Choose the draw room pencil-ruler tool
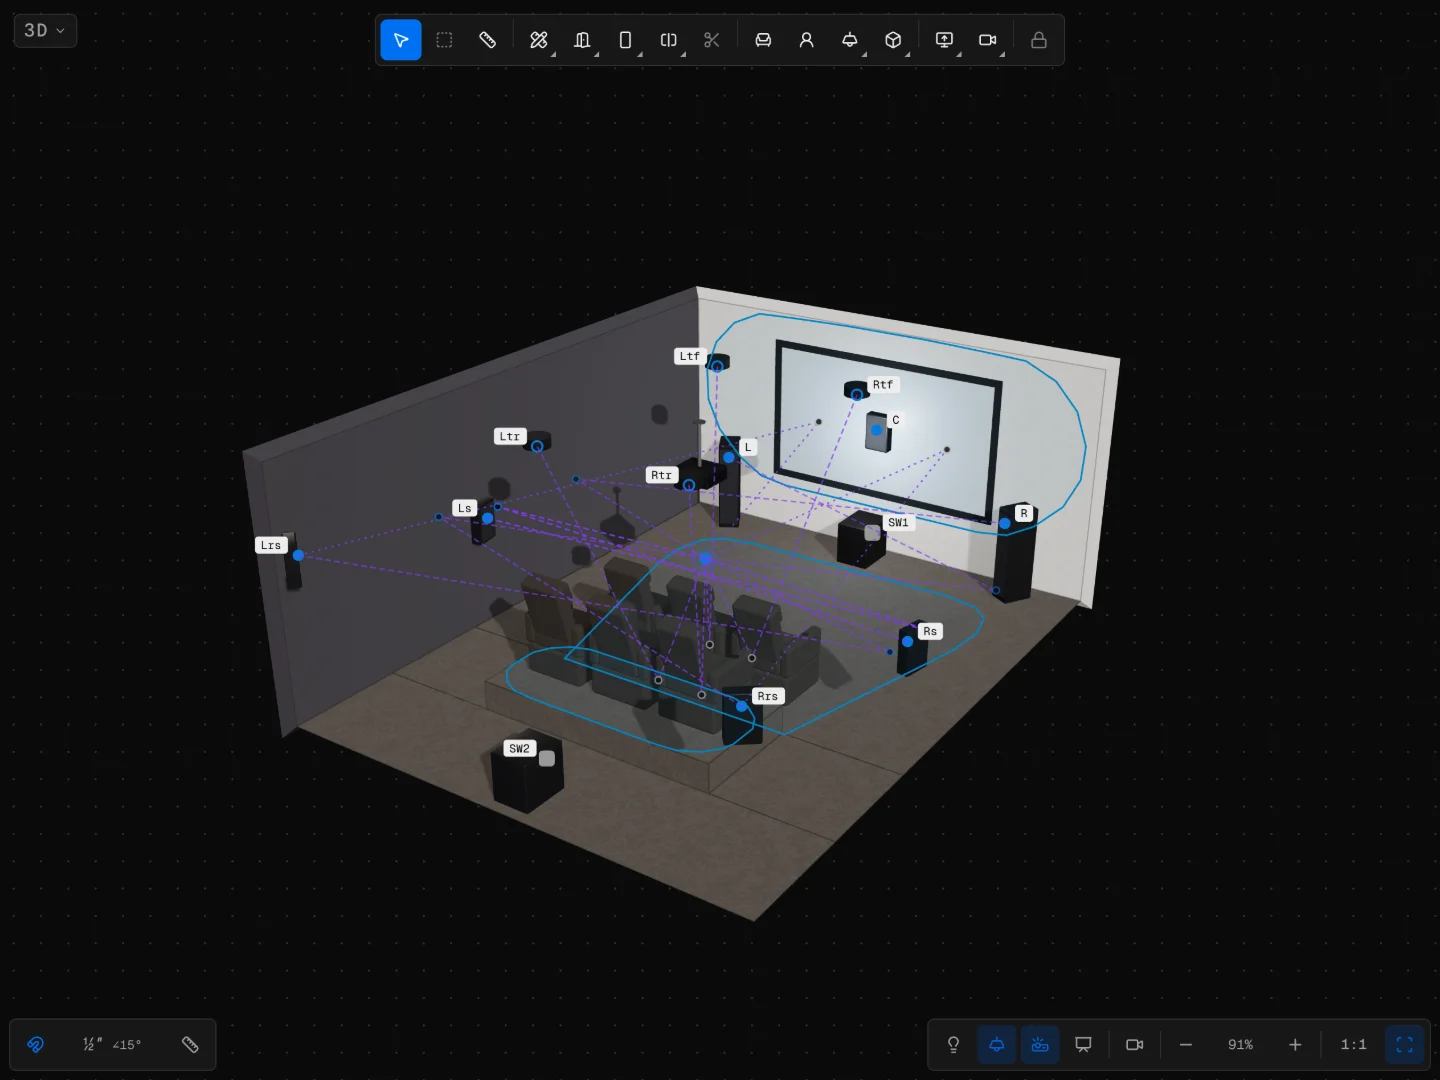1440x1080 pixels. pyautogui.click(x=539, y=40)
